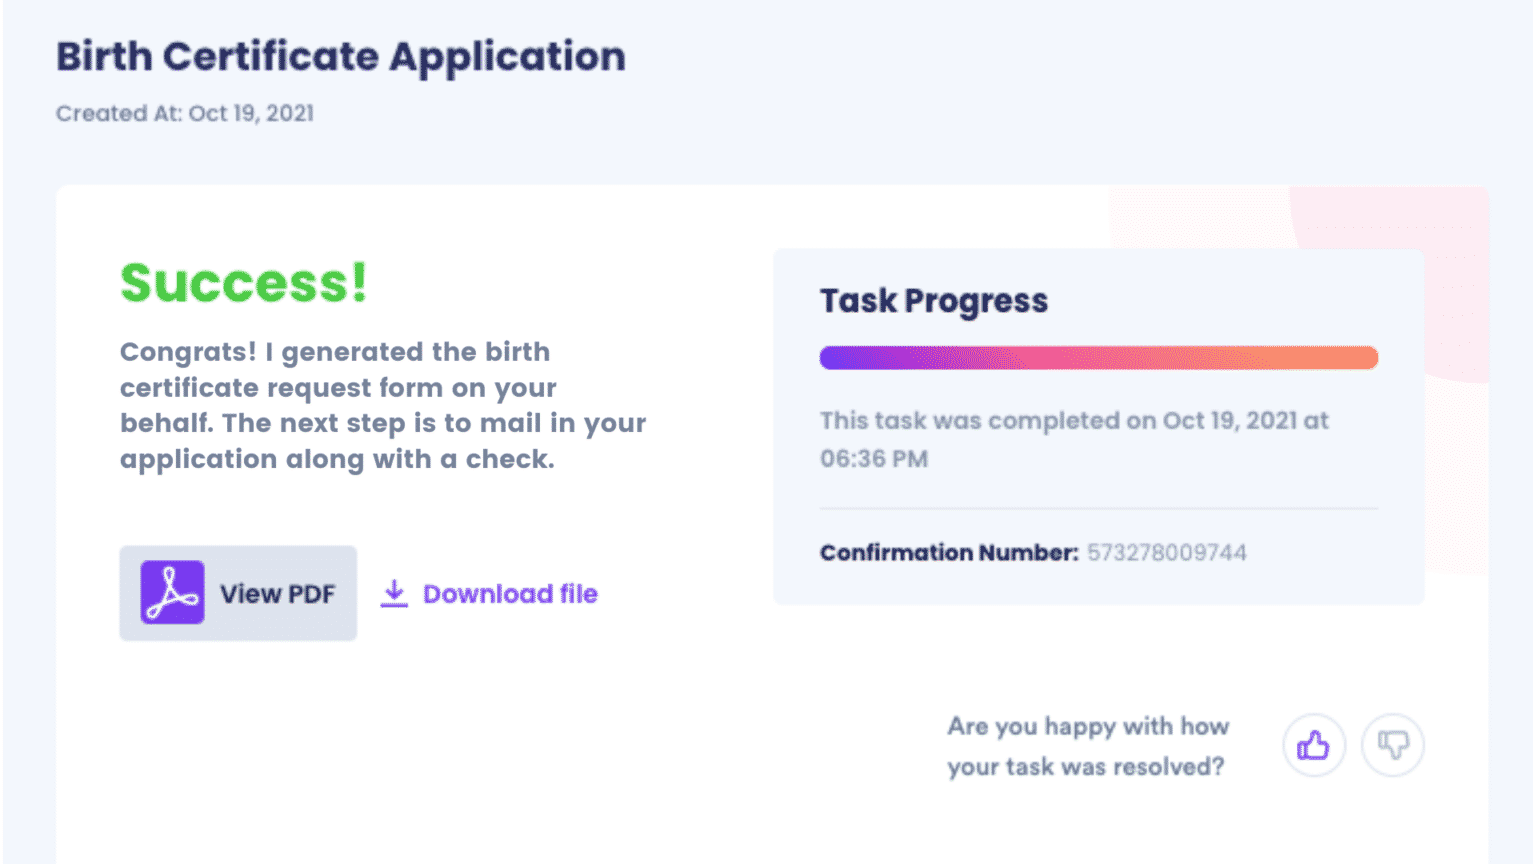Screen dimensions: 1536x864
Task: Give a thumbs up rating
Action: click(1313, 745)
